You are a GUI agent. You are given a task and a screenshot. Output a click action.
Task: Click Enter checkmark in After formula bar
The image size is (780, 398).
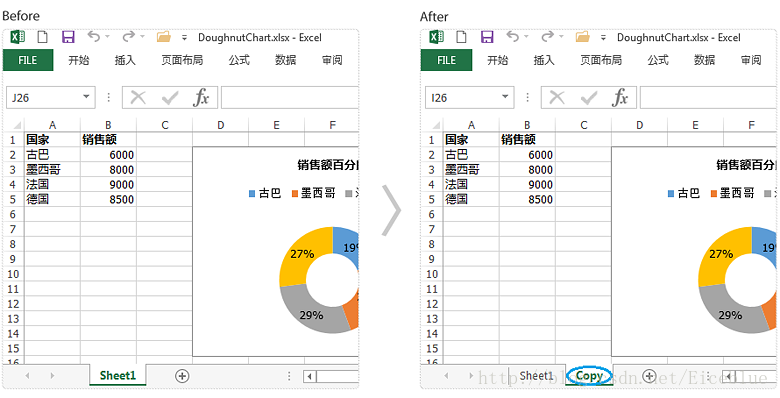pos(589,98)
